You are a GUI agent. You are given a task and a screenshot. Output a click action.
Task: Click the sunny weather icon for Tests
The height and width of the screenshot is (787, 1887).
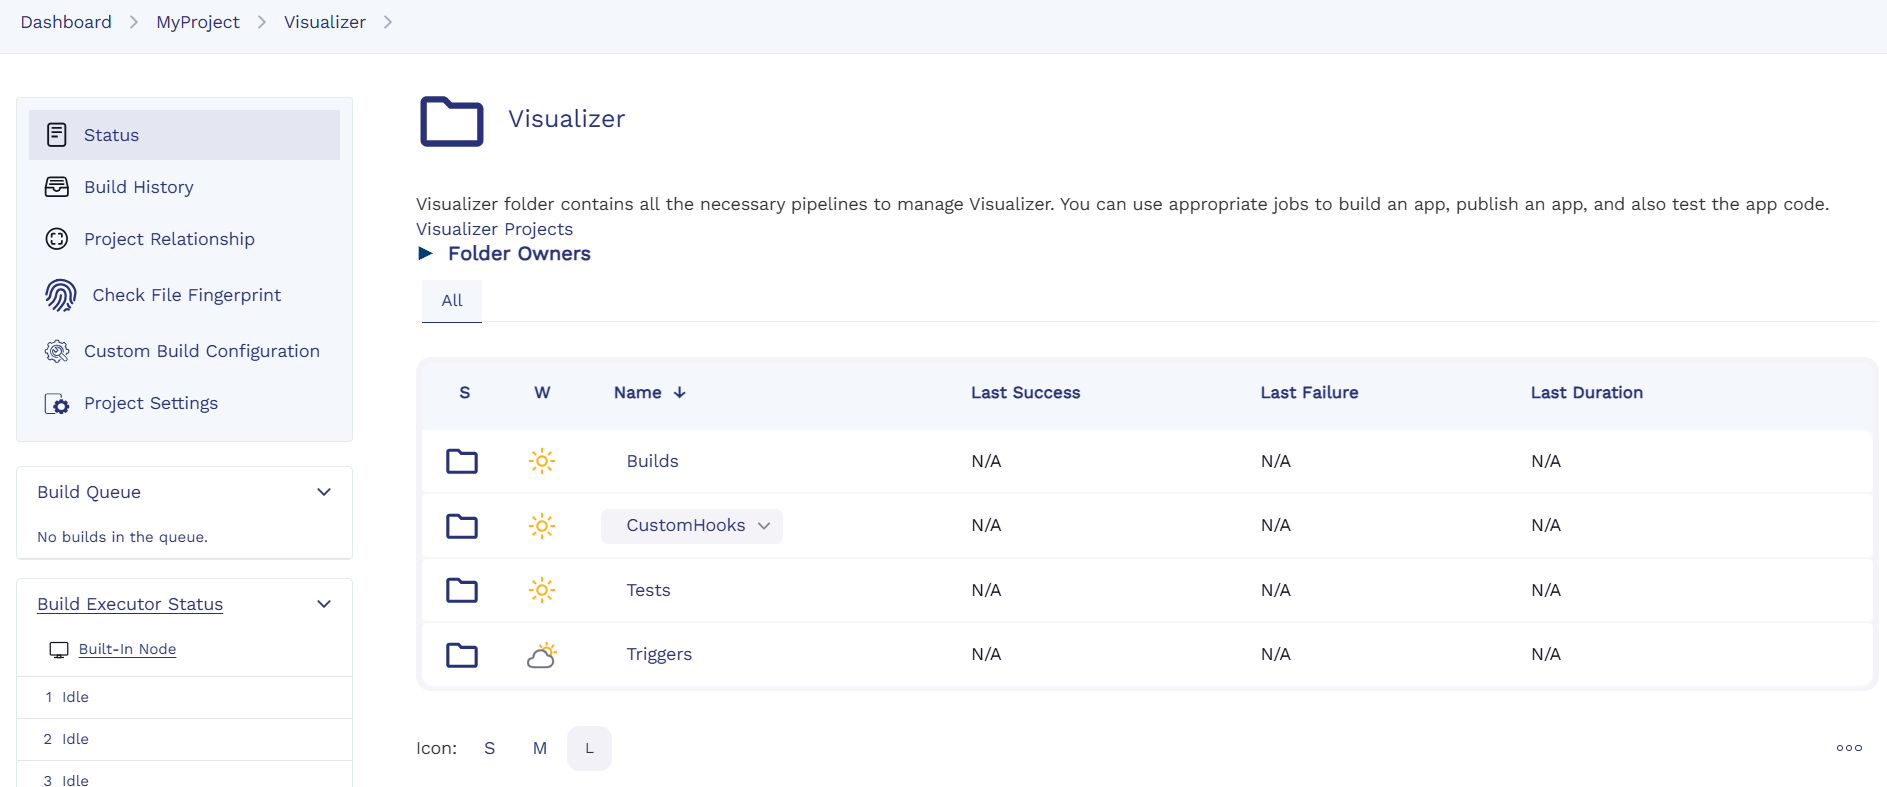coord(541,590)
